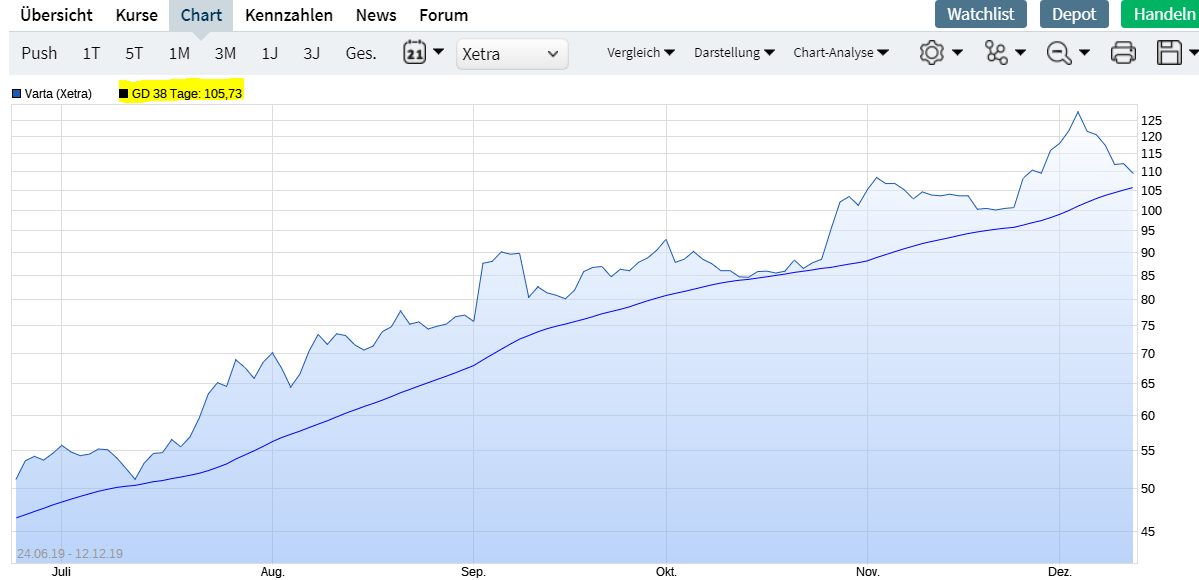Image resolution: width=1199 pixels, height=580 pixels.
Task: Switch to the Kennzahlen tab
Action: tap(289, 15)
